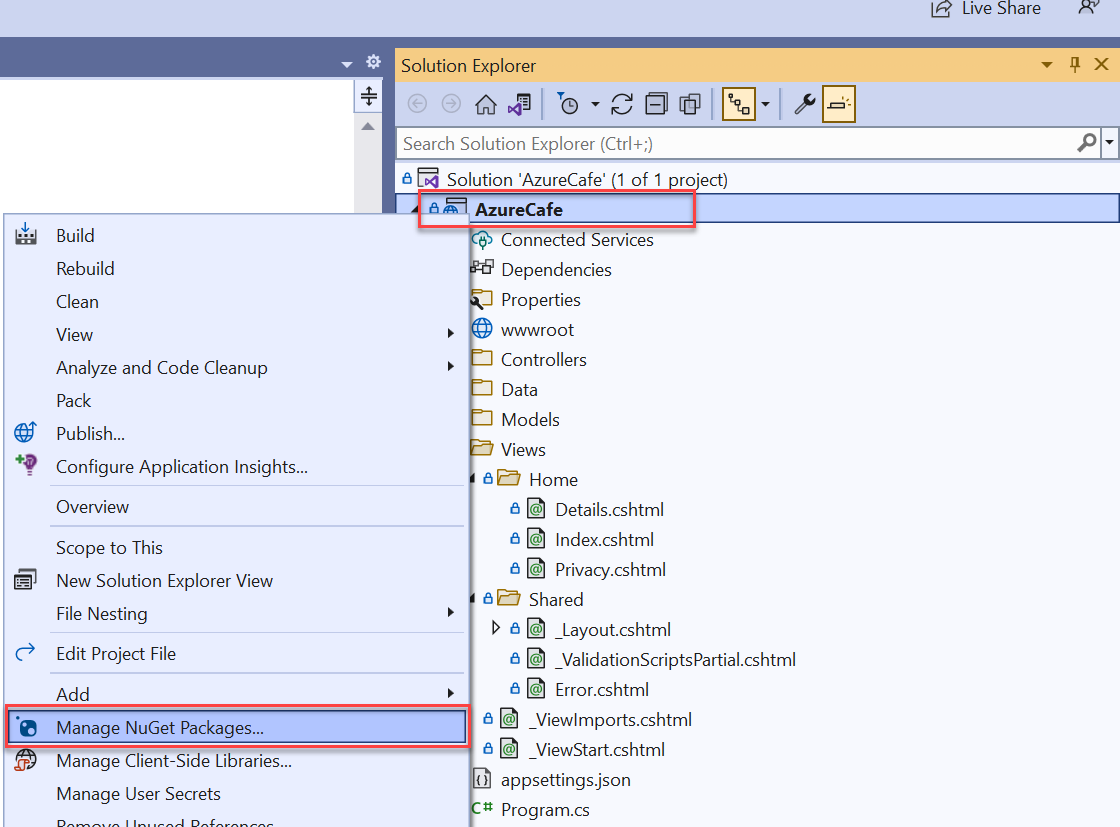Click the Show All Files toolbar icon

689,104
